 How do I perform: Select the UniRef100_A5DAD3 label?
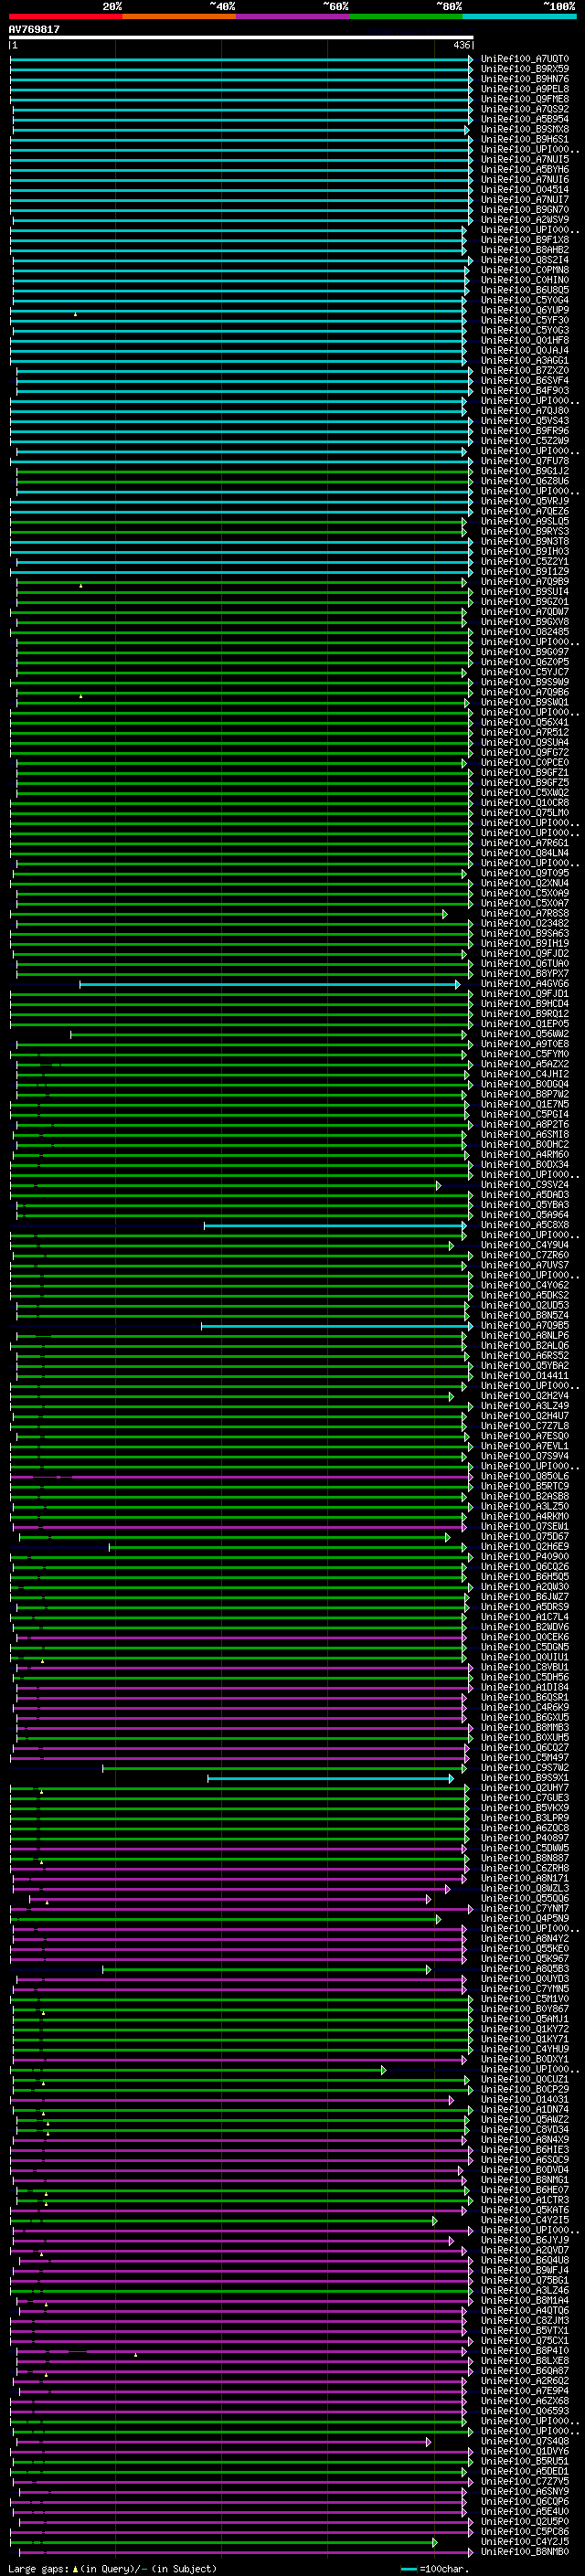click(525, 1195)
